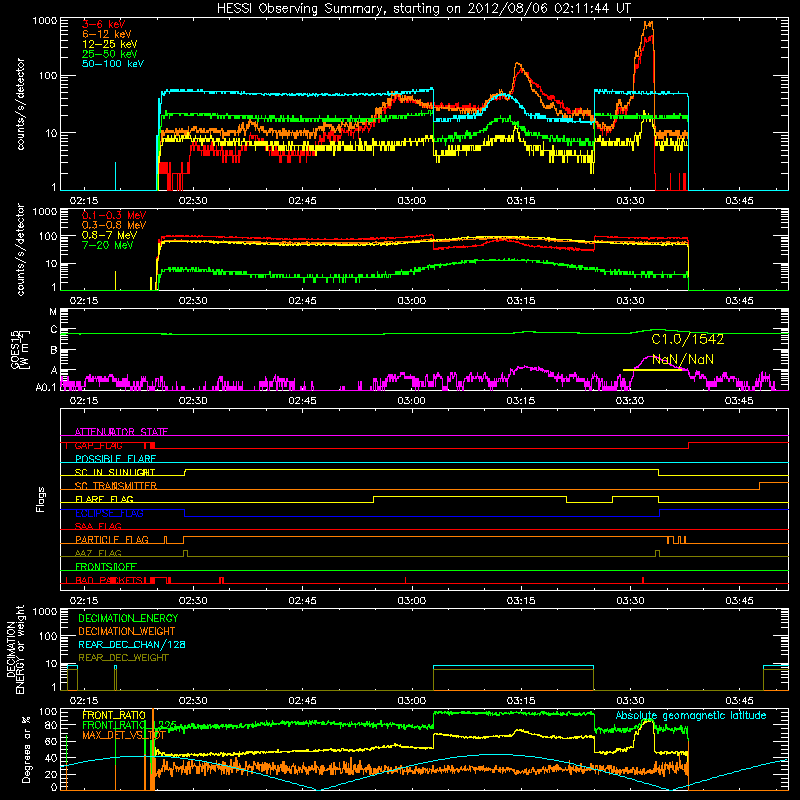Click the 03:00 time tick under the decimation panel
The height and width of the screenshot is (800, 800).
click(x=412, y=701)
